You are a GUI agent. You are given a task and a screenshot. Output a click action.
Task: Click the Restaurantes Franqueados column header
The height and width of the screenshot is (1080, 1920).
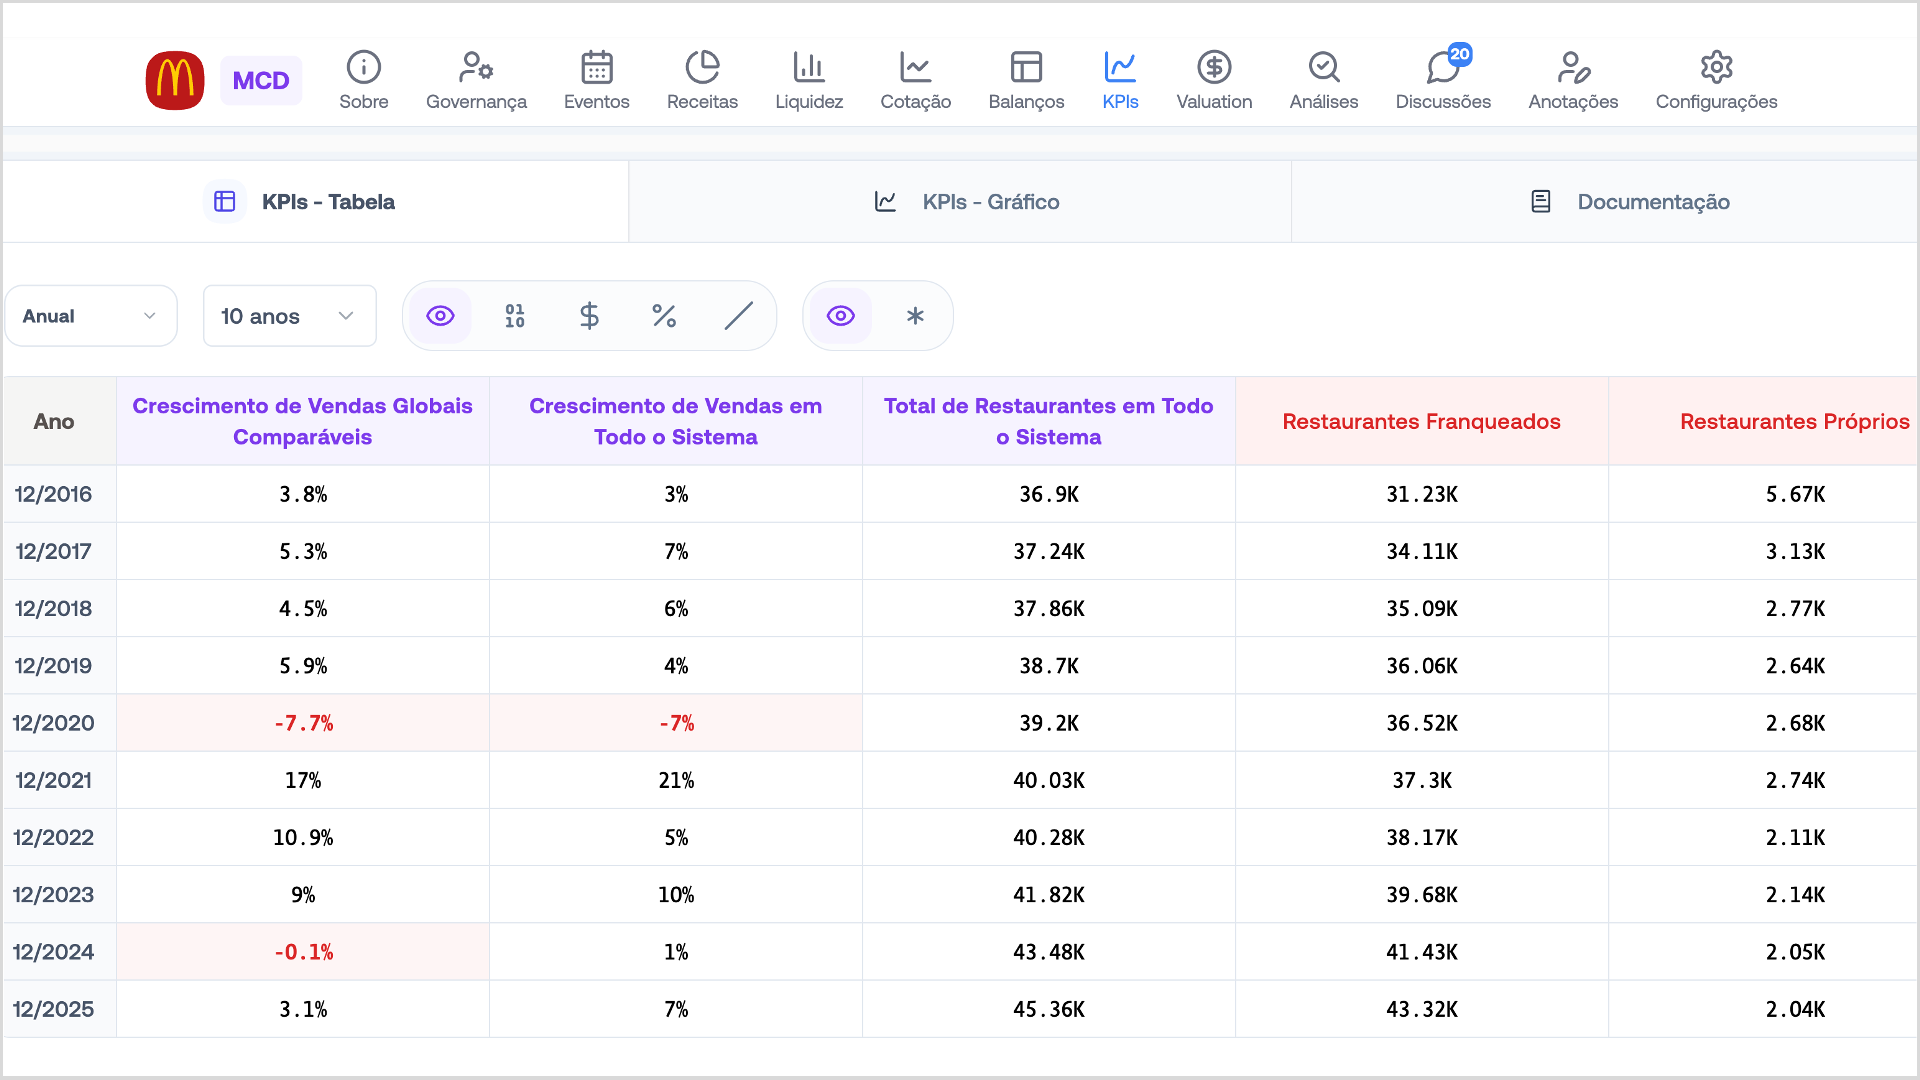pos(1421,421)
